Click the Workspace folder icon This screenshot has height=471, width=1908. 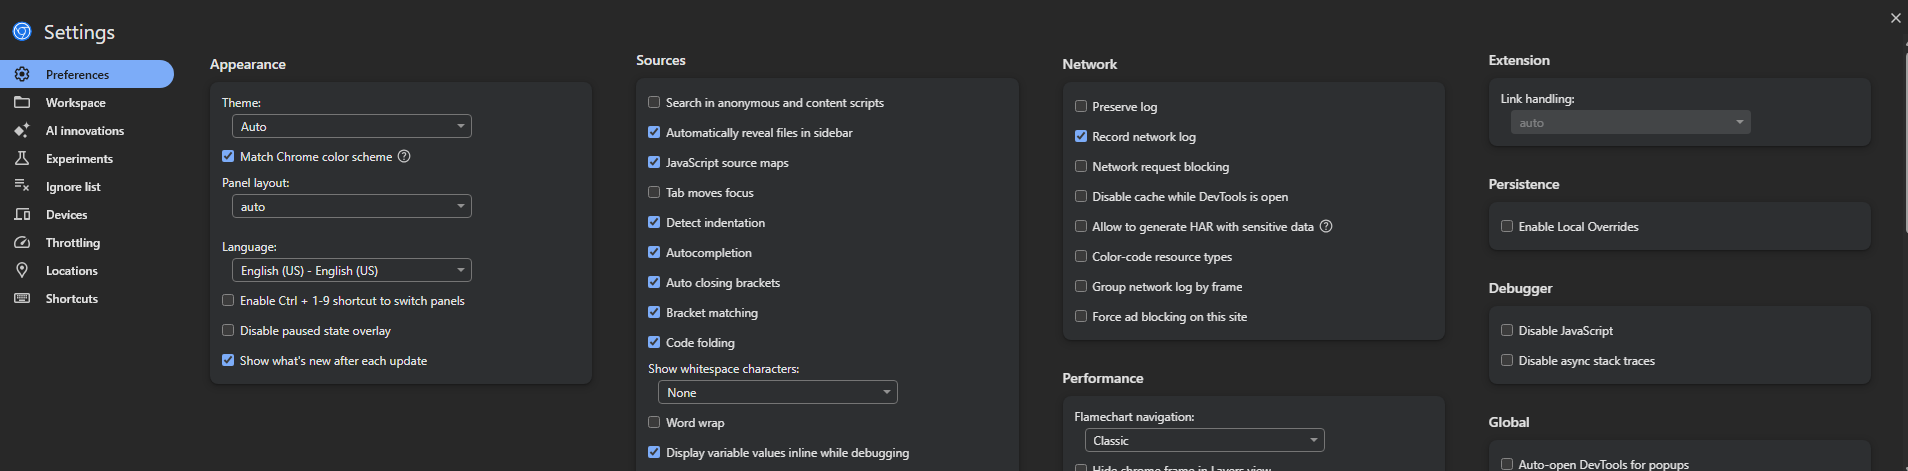(x=22, y=102)
